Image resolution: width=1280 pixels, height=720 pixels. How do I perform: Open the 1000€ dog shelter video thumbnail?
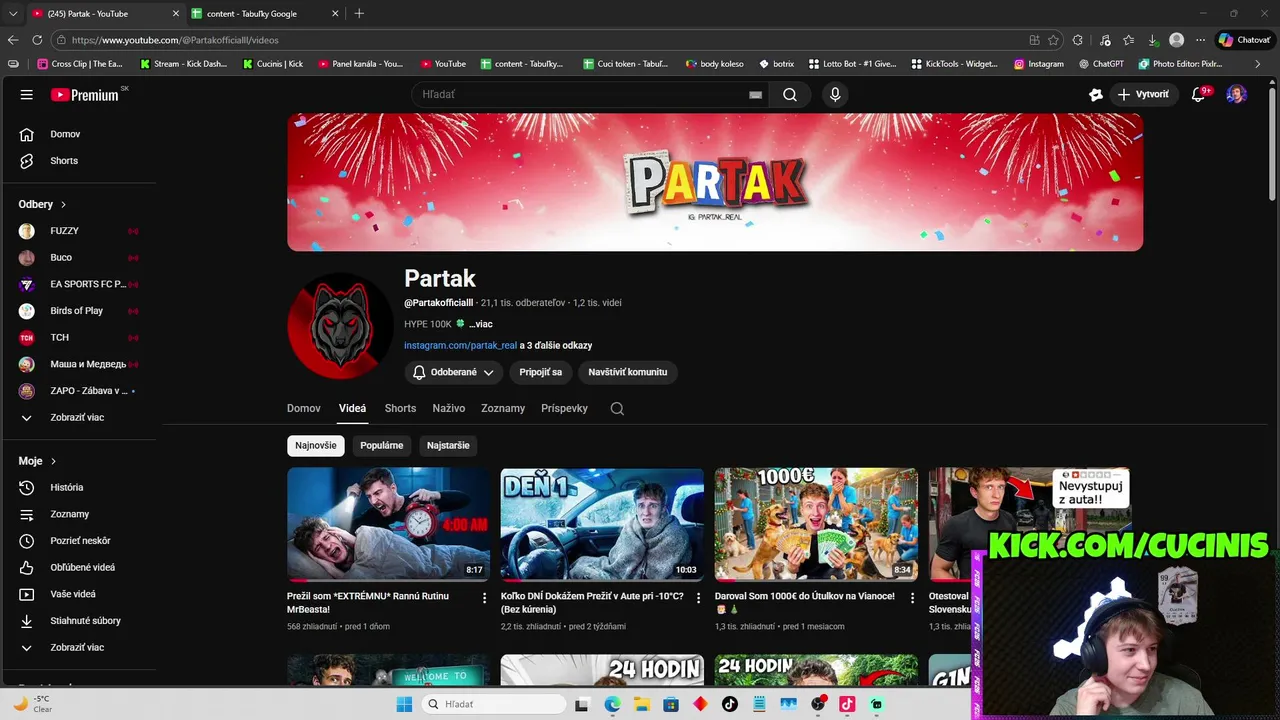(816, 525)
